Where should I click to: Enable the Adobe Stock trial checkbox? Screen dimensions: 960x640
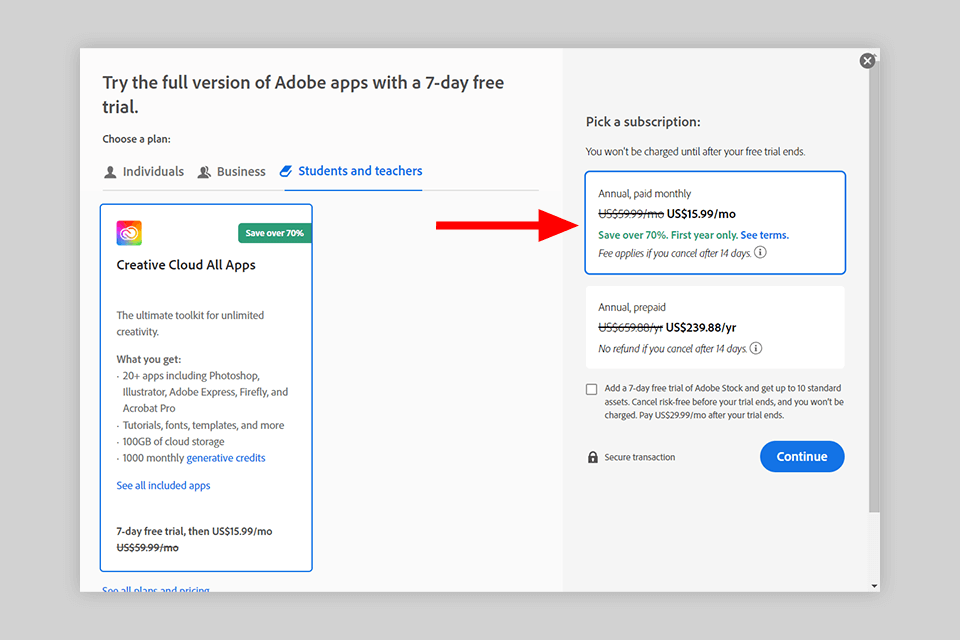pos(591,389)
